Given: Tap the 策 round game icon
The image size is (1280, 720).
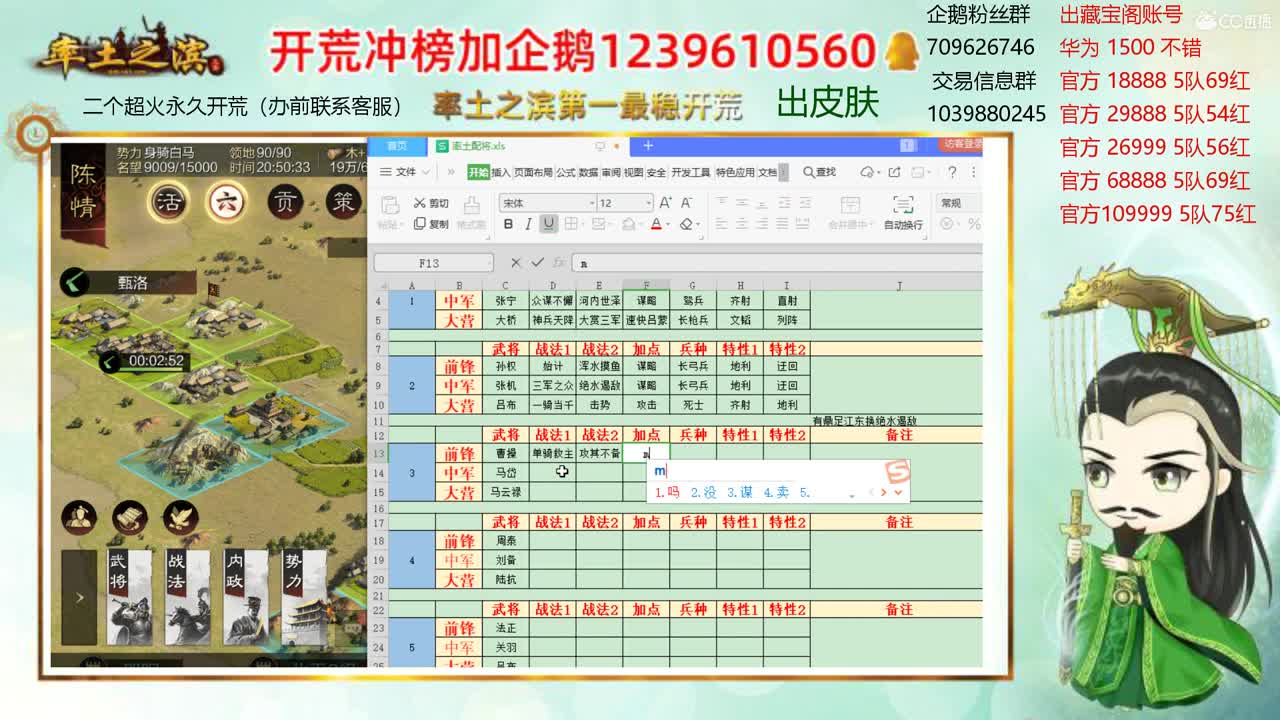Looking at the screenshot, I should (x=343, y=202).
